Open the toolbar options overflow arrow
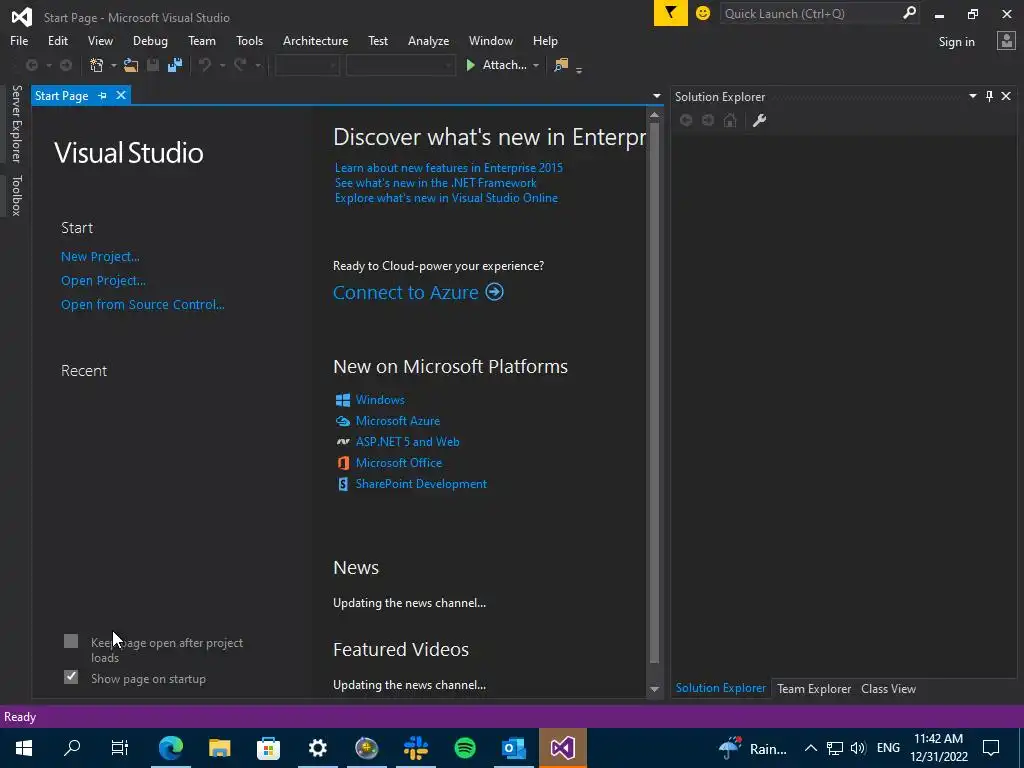The height and width of the screenshot is (768, 1024). click(579, 69)
